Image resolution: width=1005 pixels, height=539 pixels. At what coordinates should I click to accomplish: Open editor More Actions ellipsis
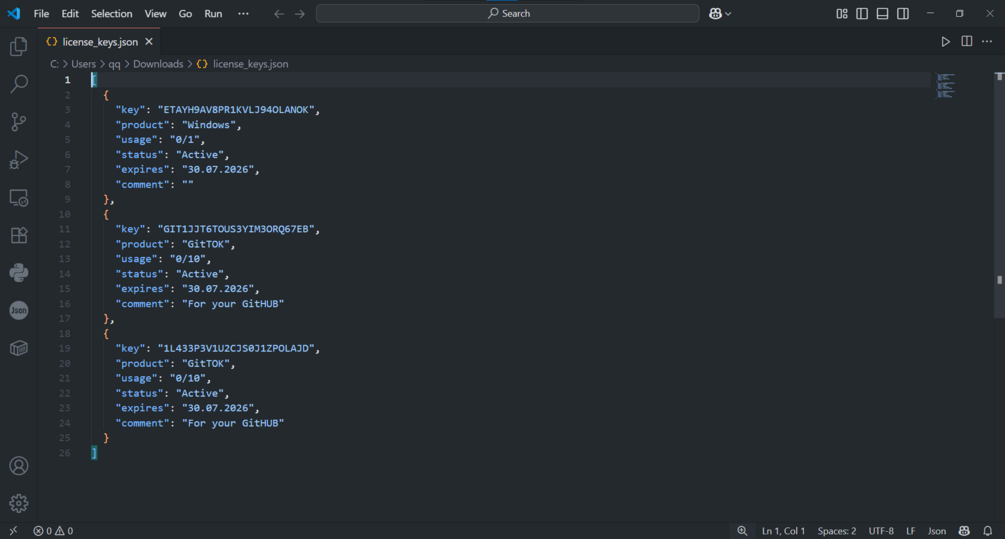987,42
